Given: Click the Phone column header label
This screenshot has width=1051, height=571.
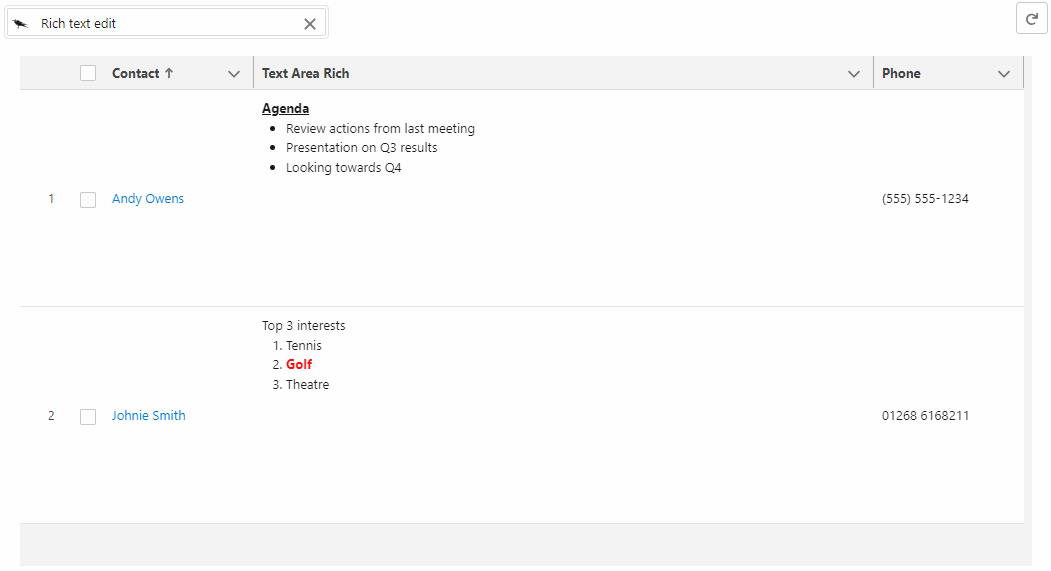Looking at the screenshot, I should click(x=901, y=73).
